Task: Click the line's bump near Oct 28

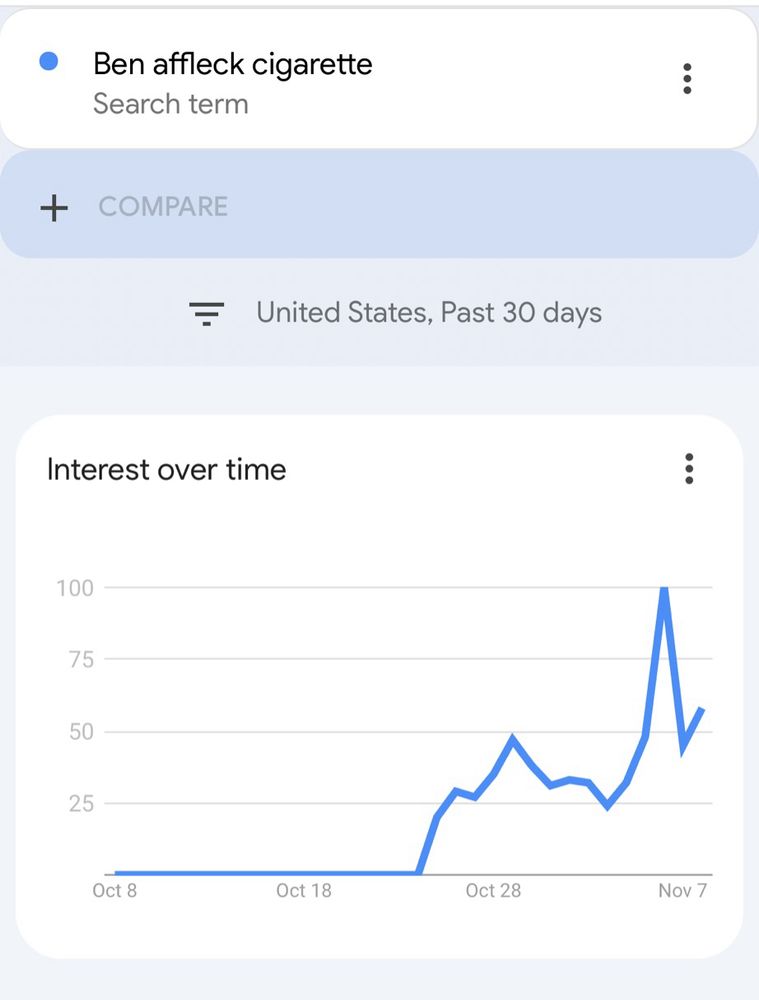Action: (x=513, y=740)
